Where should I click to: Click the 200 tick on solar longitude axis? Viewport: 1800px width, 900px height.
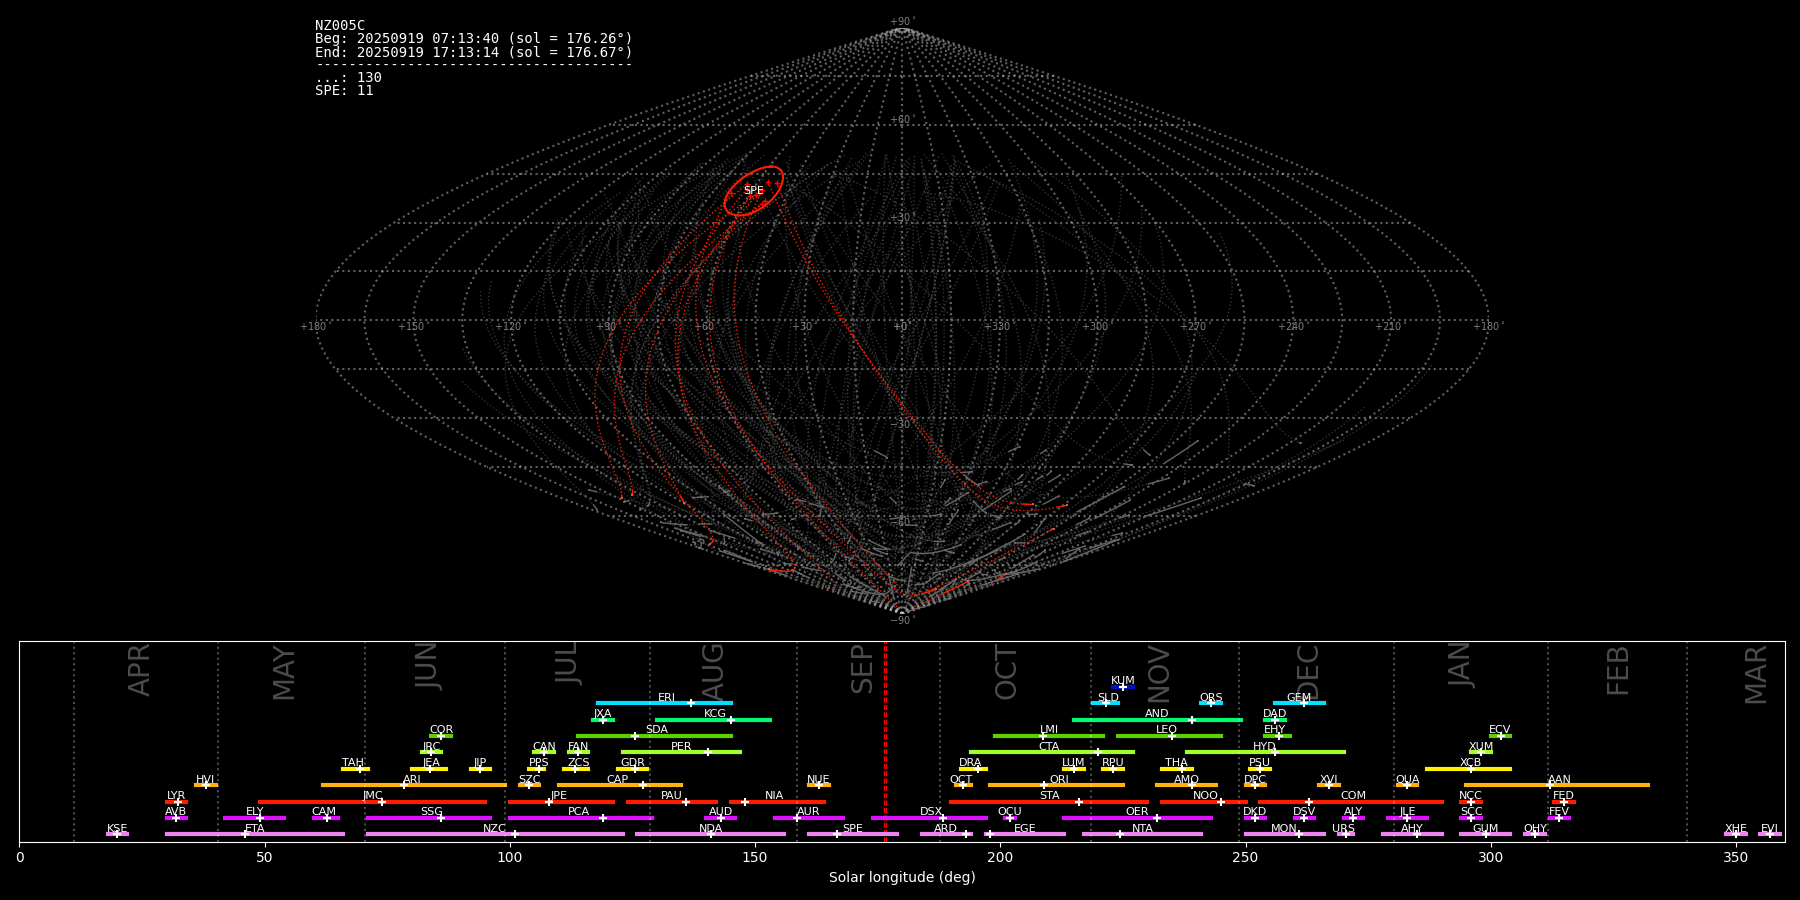click(x=1000, y=858)
